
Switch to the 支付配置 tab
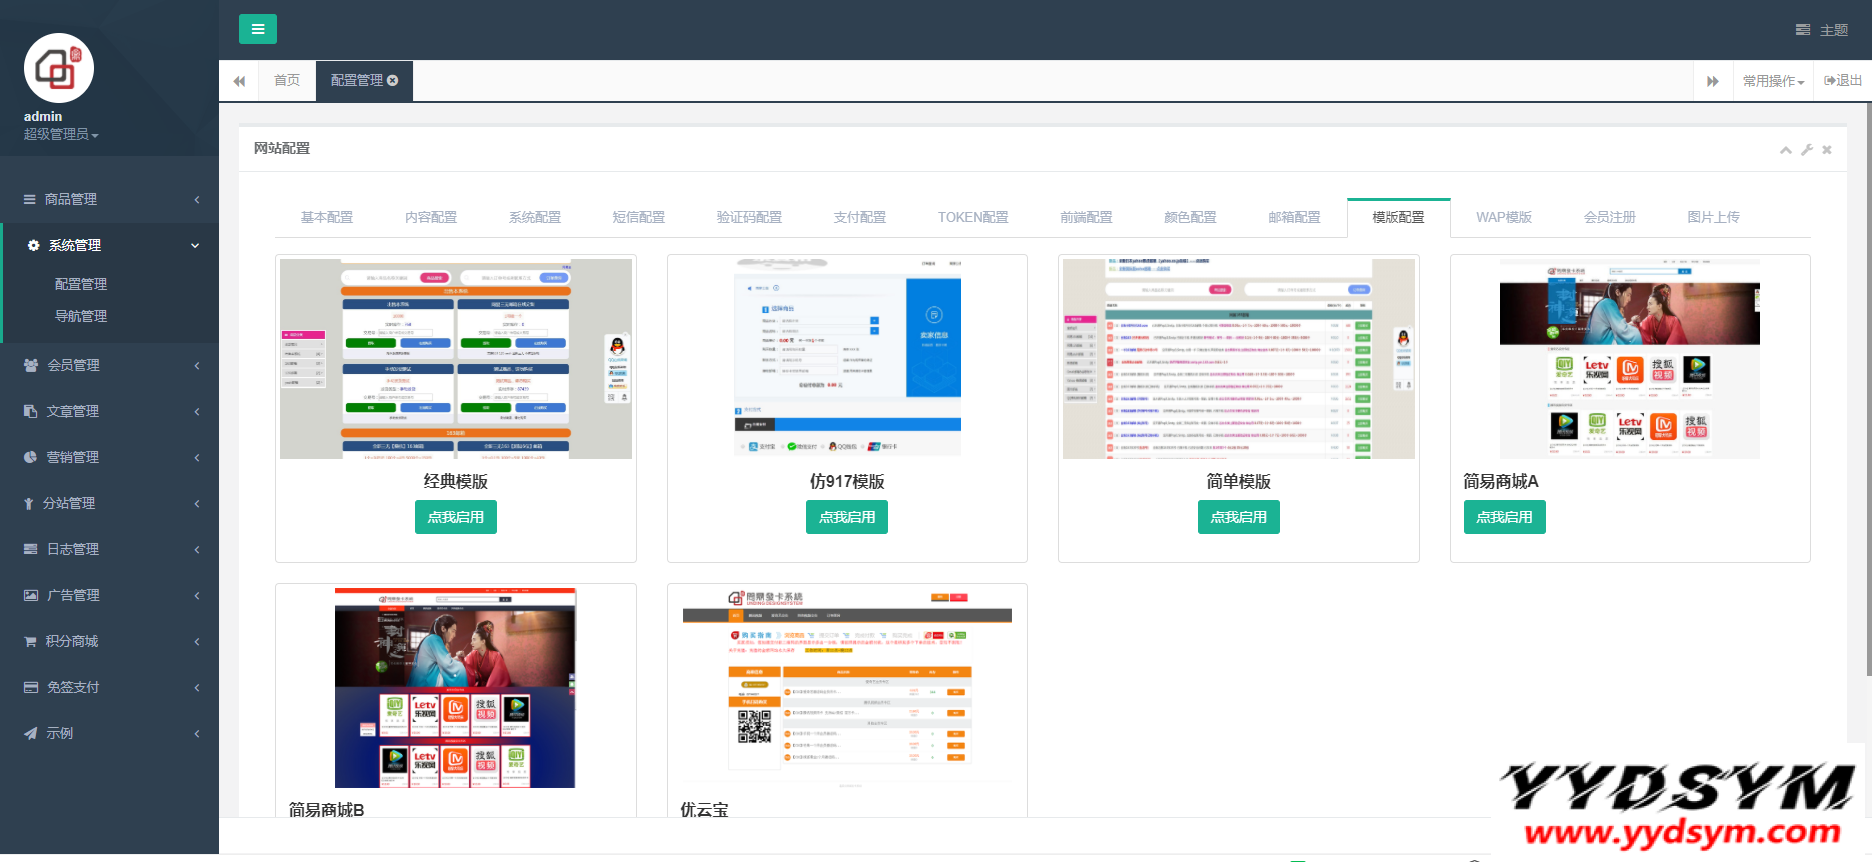point(859,217)
